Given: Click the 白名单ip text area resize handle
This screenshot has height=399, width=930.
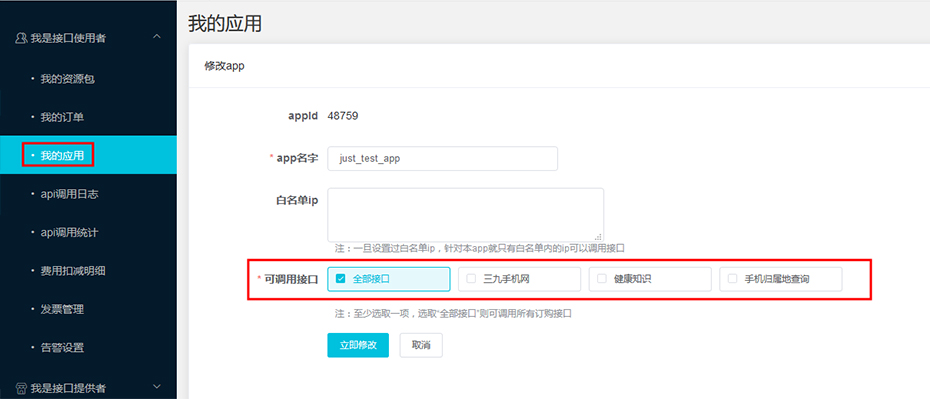Looking at the screenshot, I should click(598, 236).
